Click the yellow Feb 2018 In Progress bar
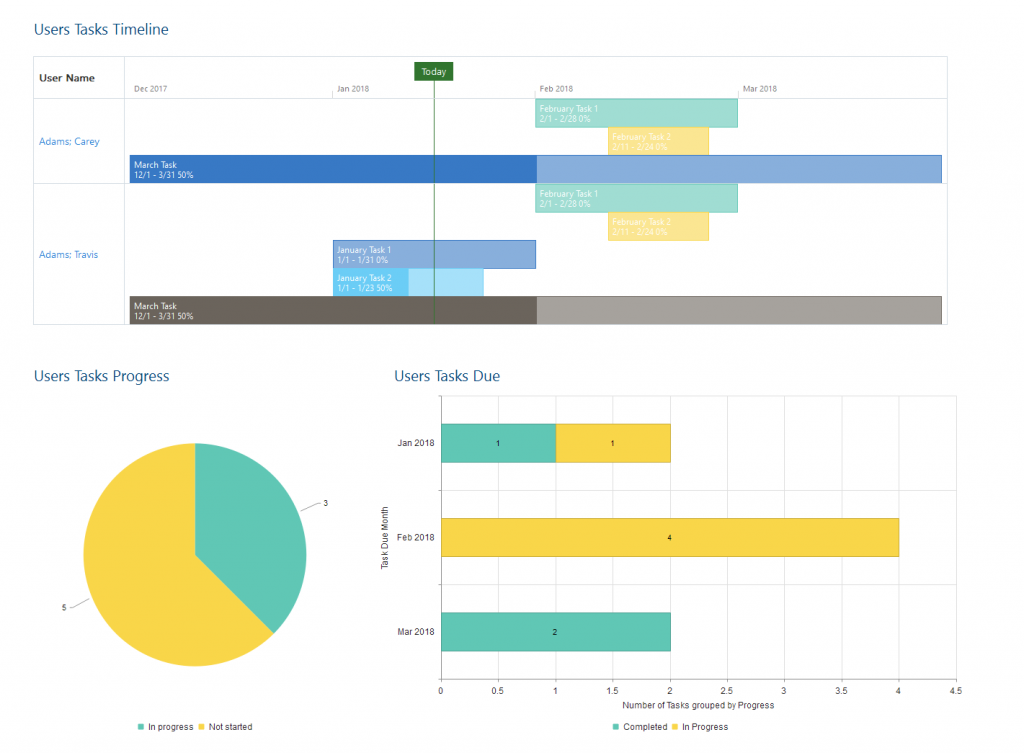This screenshot has width=1024, height=753. coord(670,537)
